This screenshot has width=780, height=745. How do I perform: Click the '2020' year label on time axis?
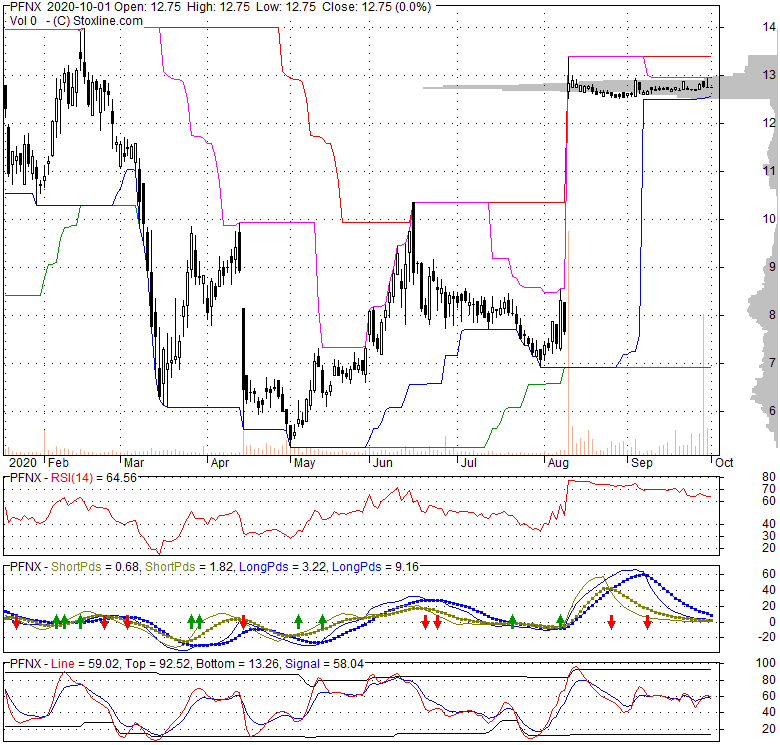click(x=23, y=463)
